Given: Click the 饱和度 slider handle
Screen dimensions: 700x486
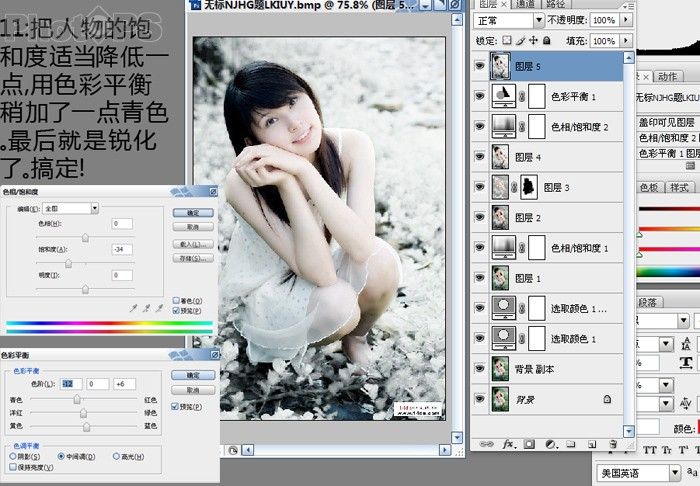Looking at the screenshot, I should [x=68, y=263].
